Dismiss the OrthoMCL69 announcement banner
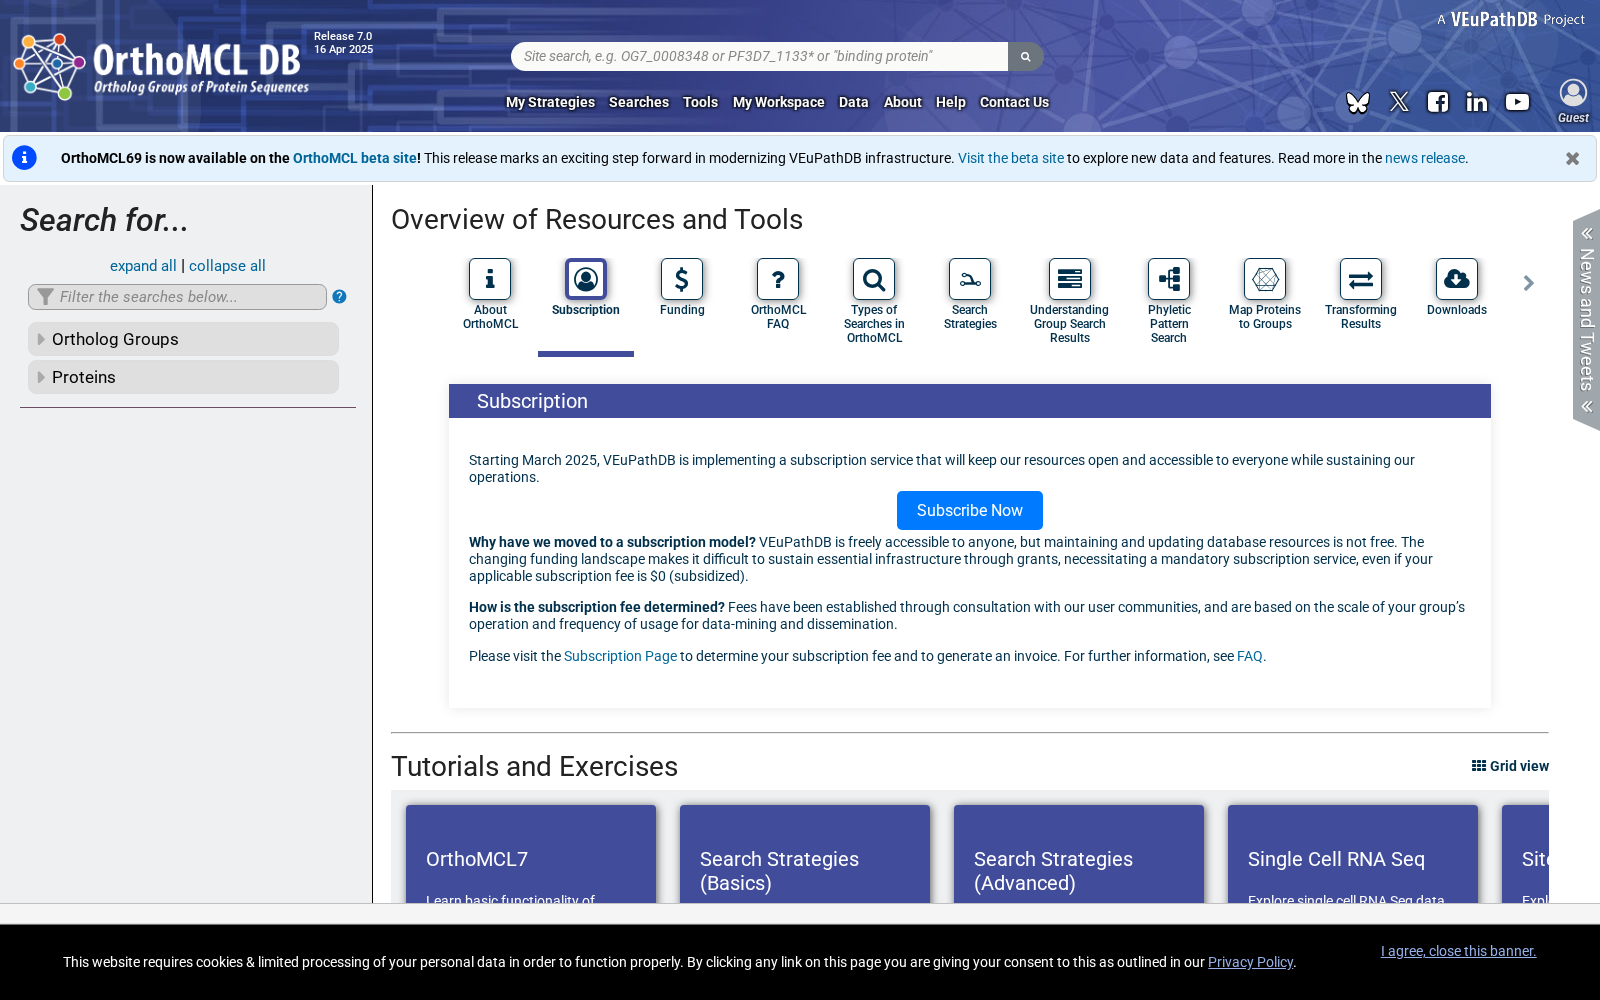 coord(1572,159)
